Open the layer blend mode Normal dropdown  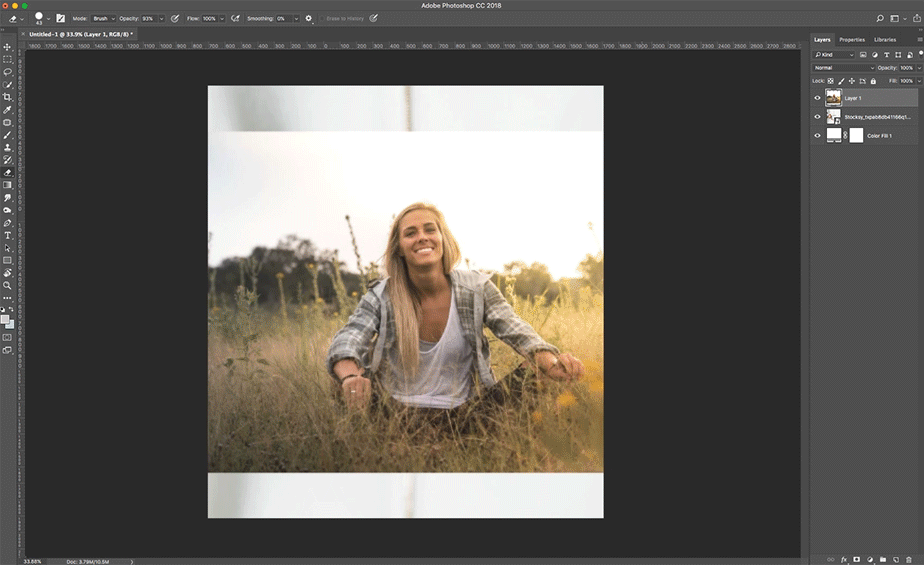844,68
